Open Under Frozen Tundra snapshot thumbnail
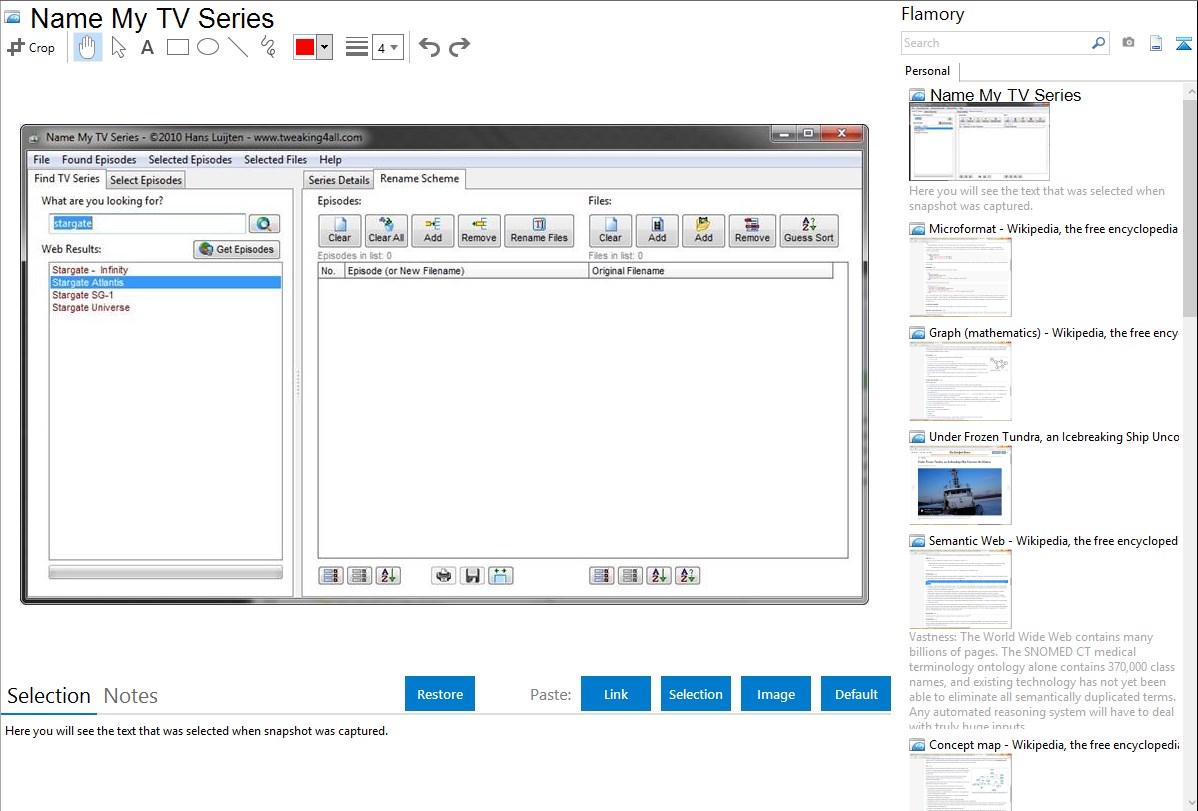The image size is (1198, 811). (960, 485)
